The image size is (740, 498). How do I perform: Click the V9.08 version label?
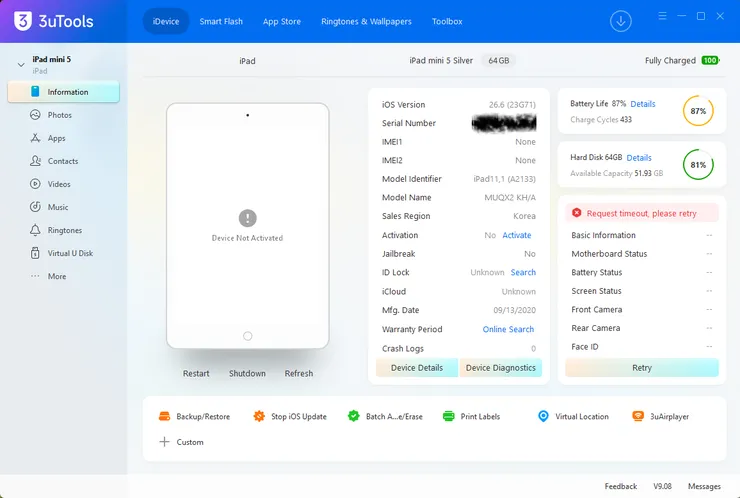[662, 486]
